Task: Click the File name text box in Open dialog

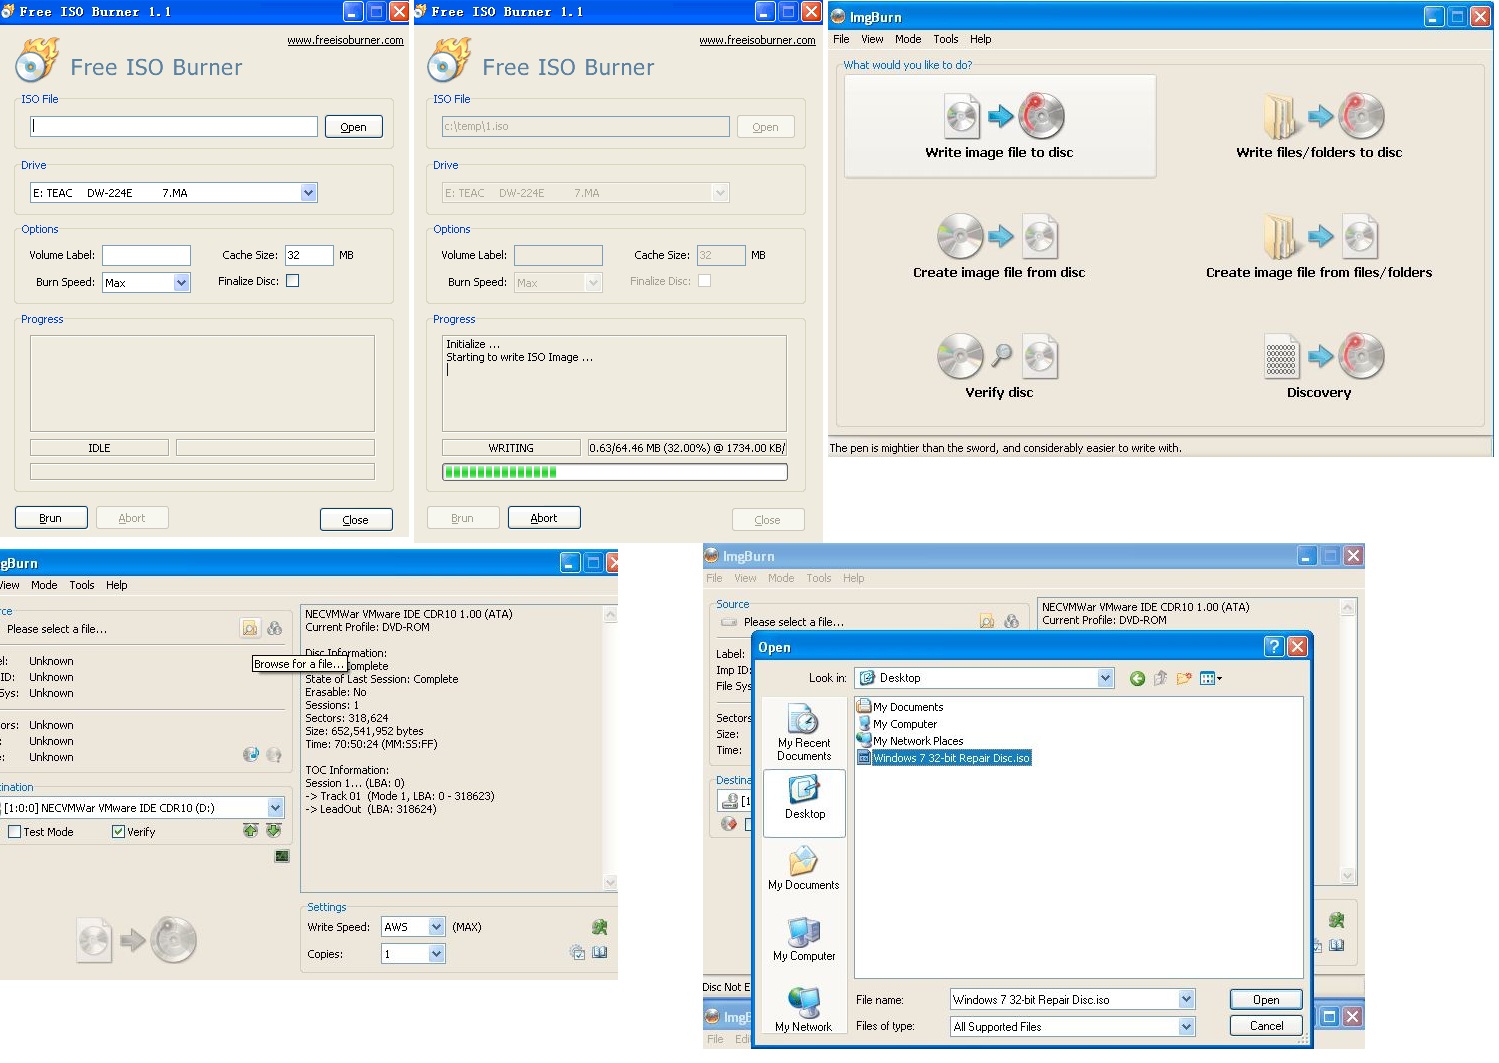Action: click(1065, 999)
